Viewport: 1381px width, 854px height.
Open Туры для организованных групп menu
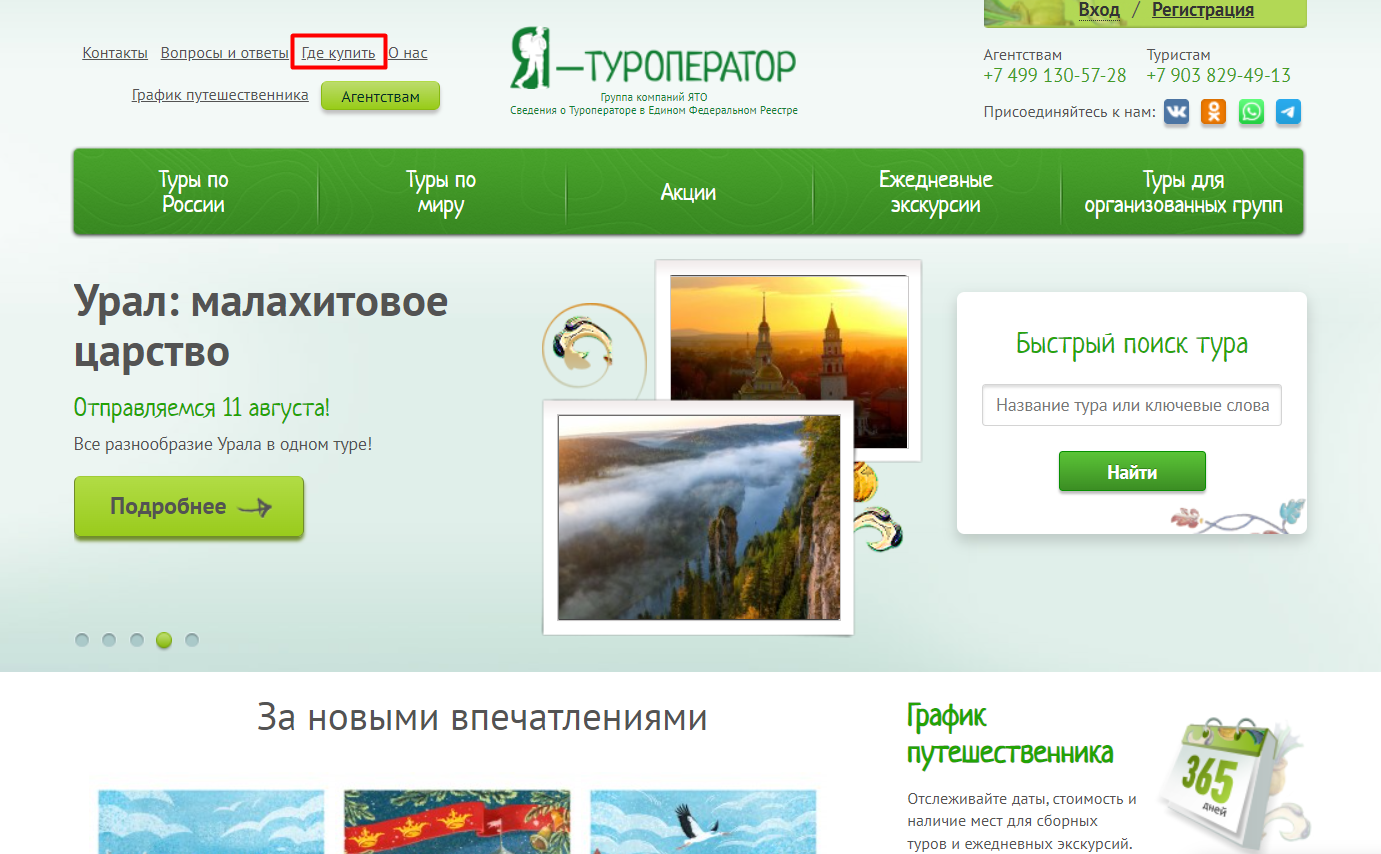pyautogui.click(x=1183, y=192)
